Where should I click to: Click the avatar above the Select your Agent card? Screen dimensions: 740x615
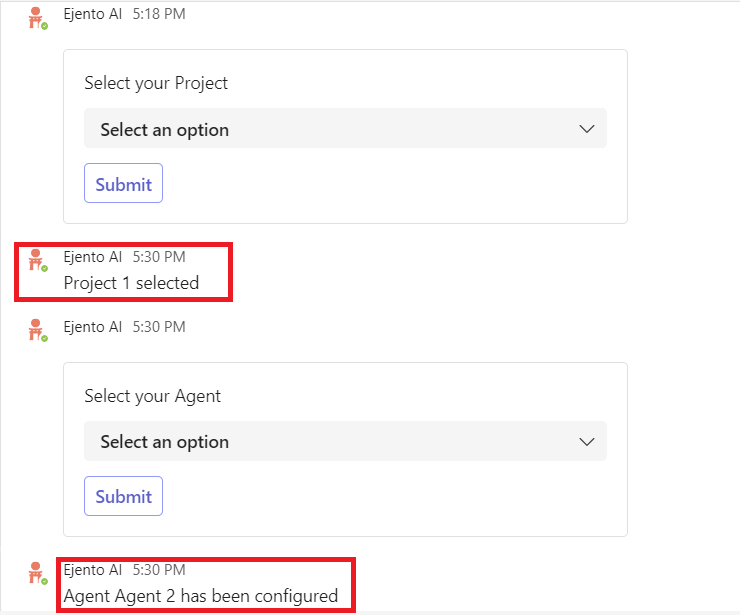click(x=37, y=330)
